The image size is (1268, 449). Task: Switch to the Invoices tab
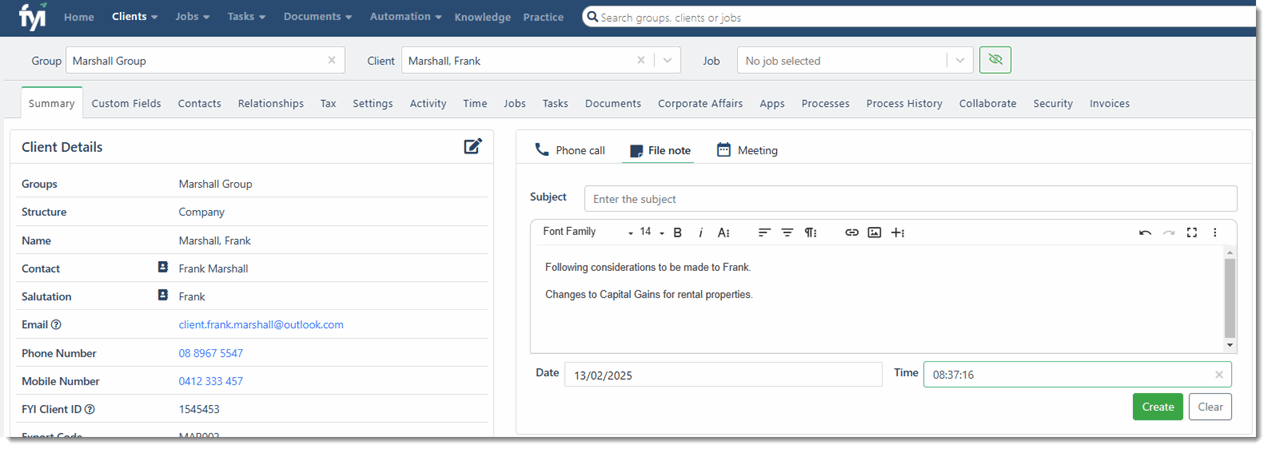coord(1109,103)
